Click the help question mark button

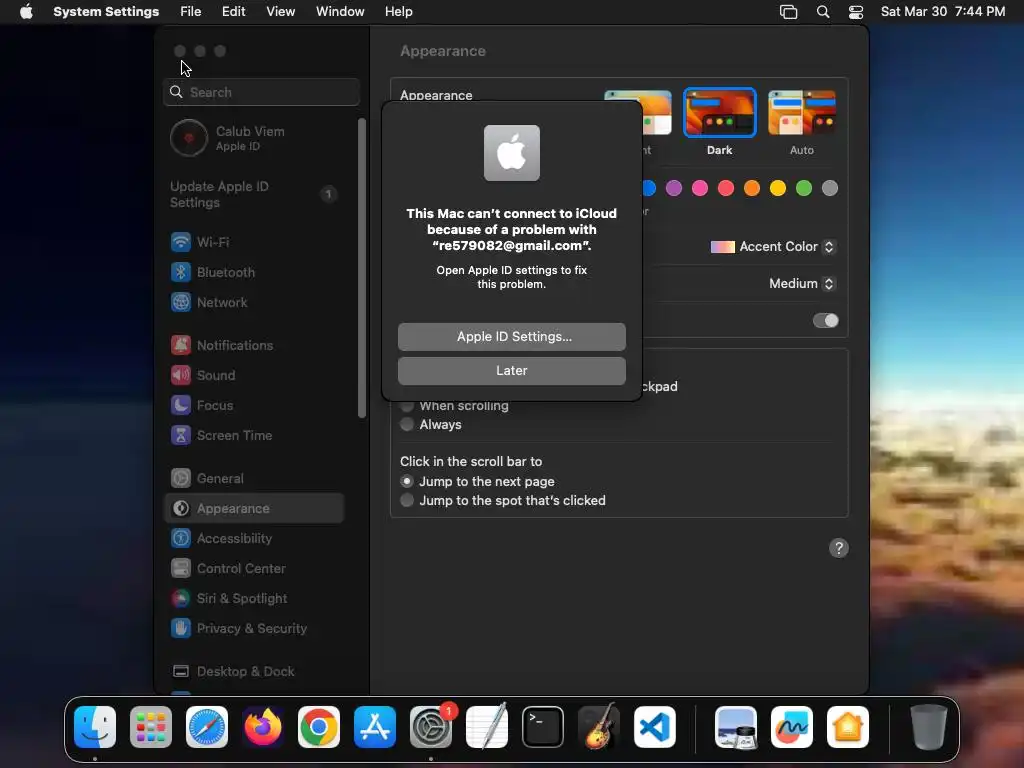(839, 548)
